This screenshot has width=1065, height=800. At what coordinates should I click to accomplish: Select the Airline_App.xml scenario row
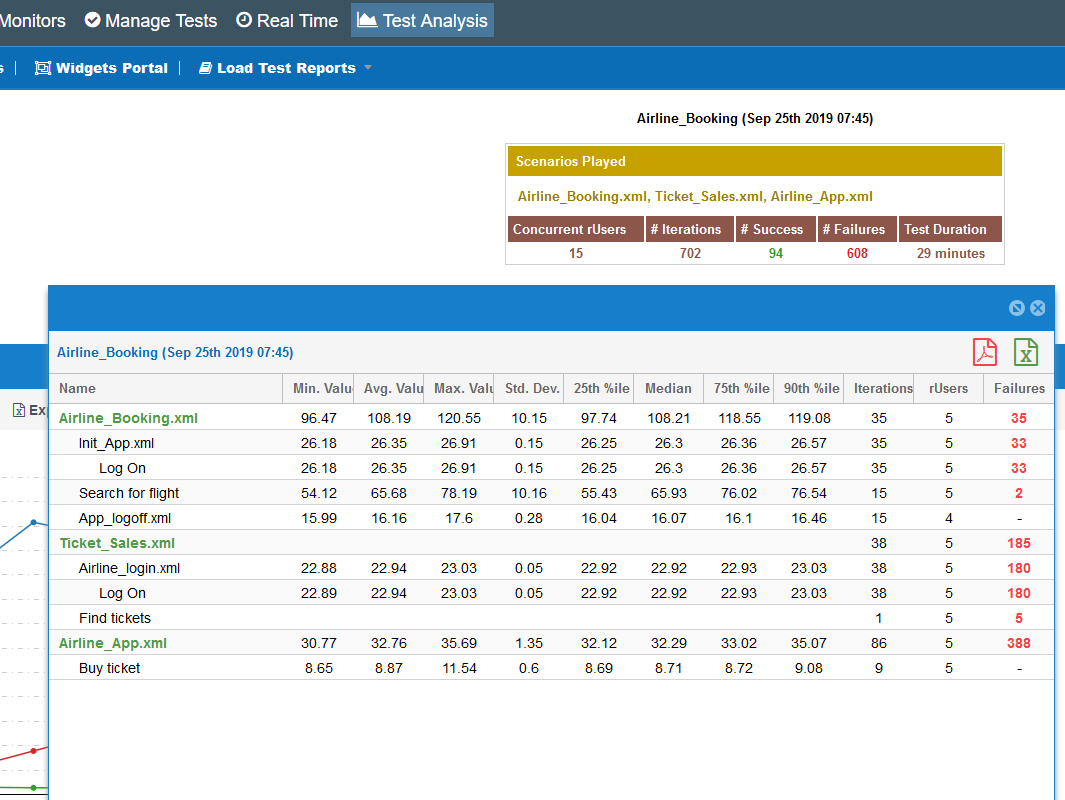pos(552,643)
